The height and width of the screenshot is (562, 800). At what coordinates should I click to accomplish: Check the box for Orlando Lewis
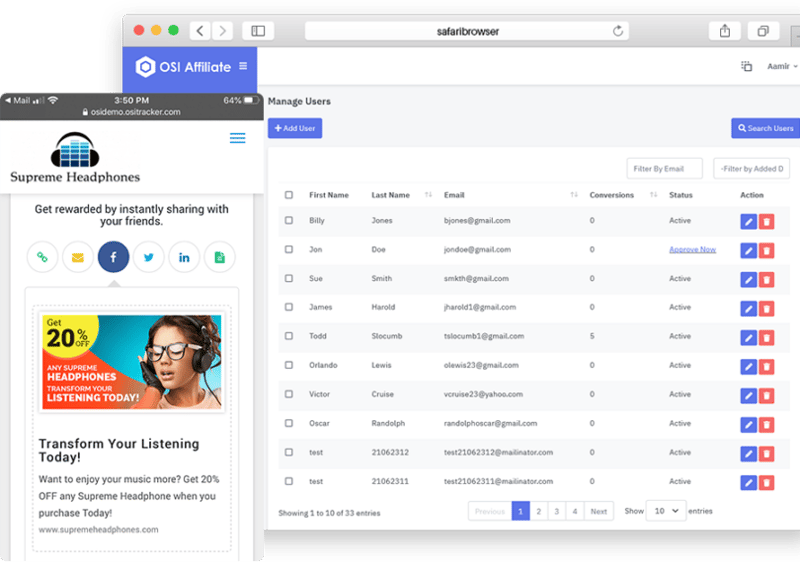click(x=289, y=365)
